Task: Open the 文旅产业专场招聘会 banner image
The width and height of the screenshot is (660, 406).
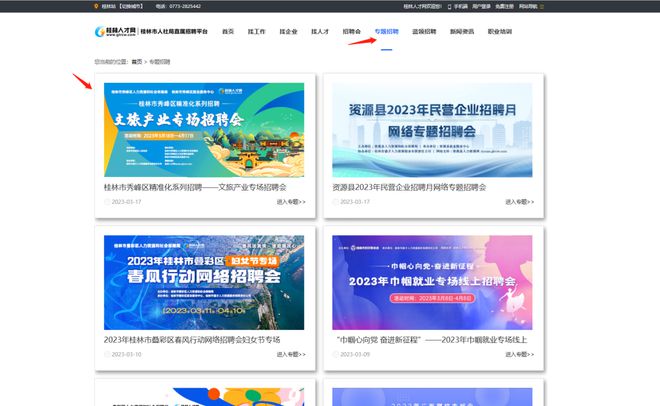Action: tap(204, 130)
